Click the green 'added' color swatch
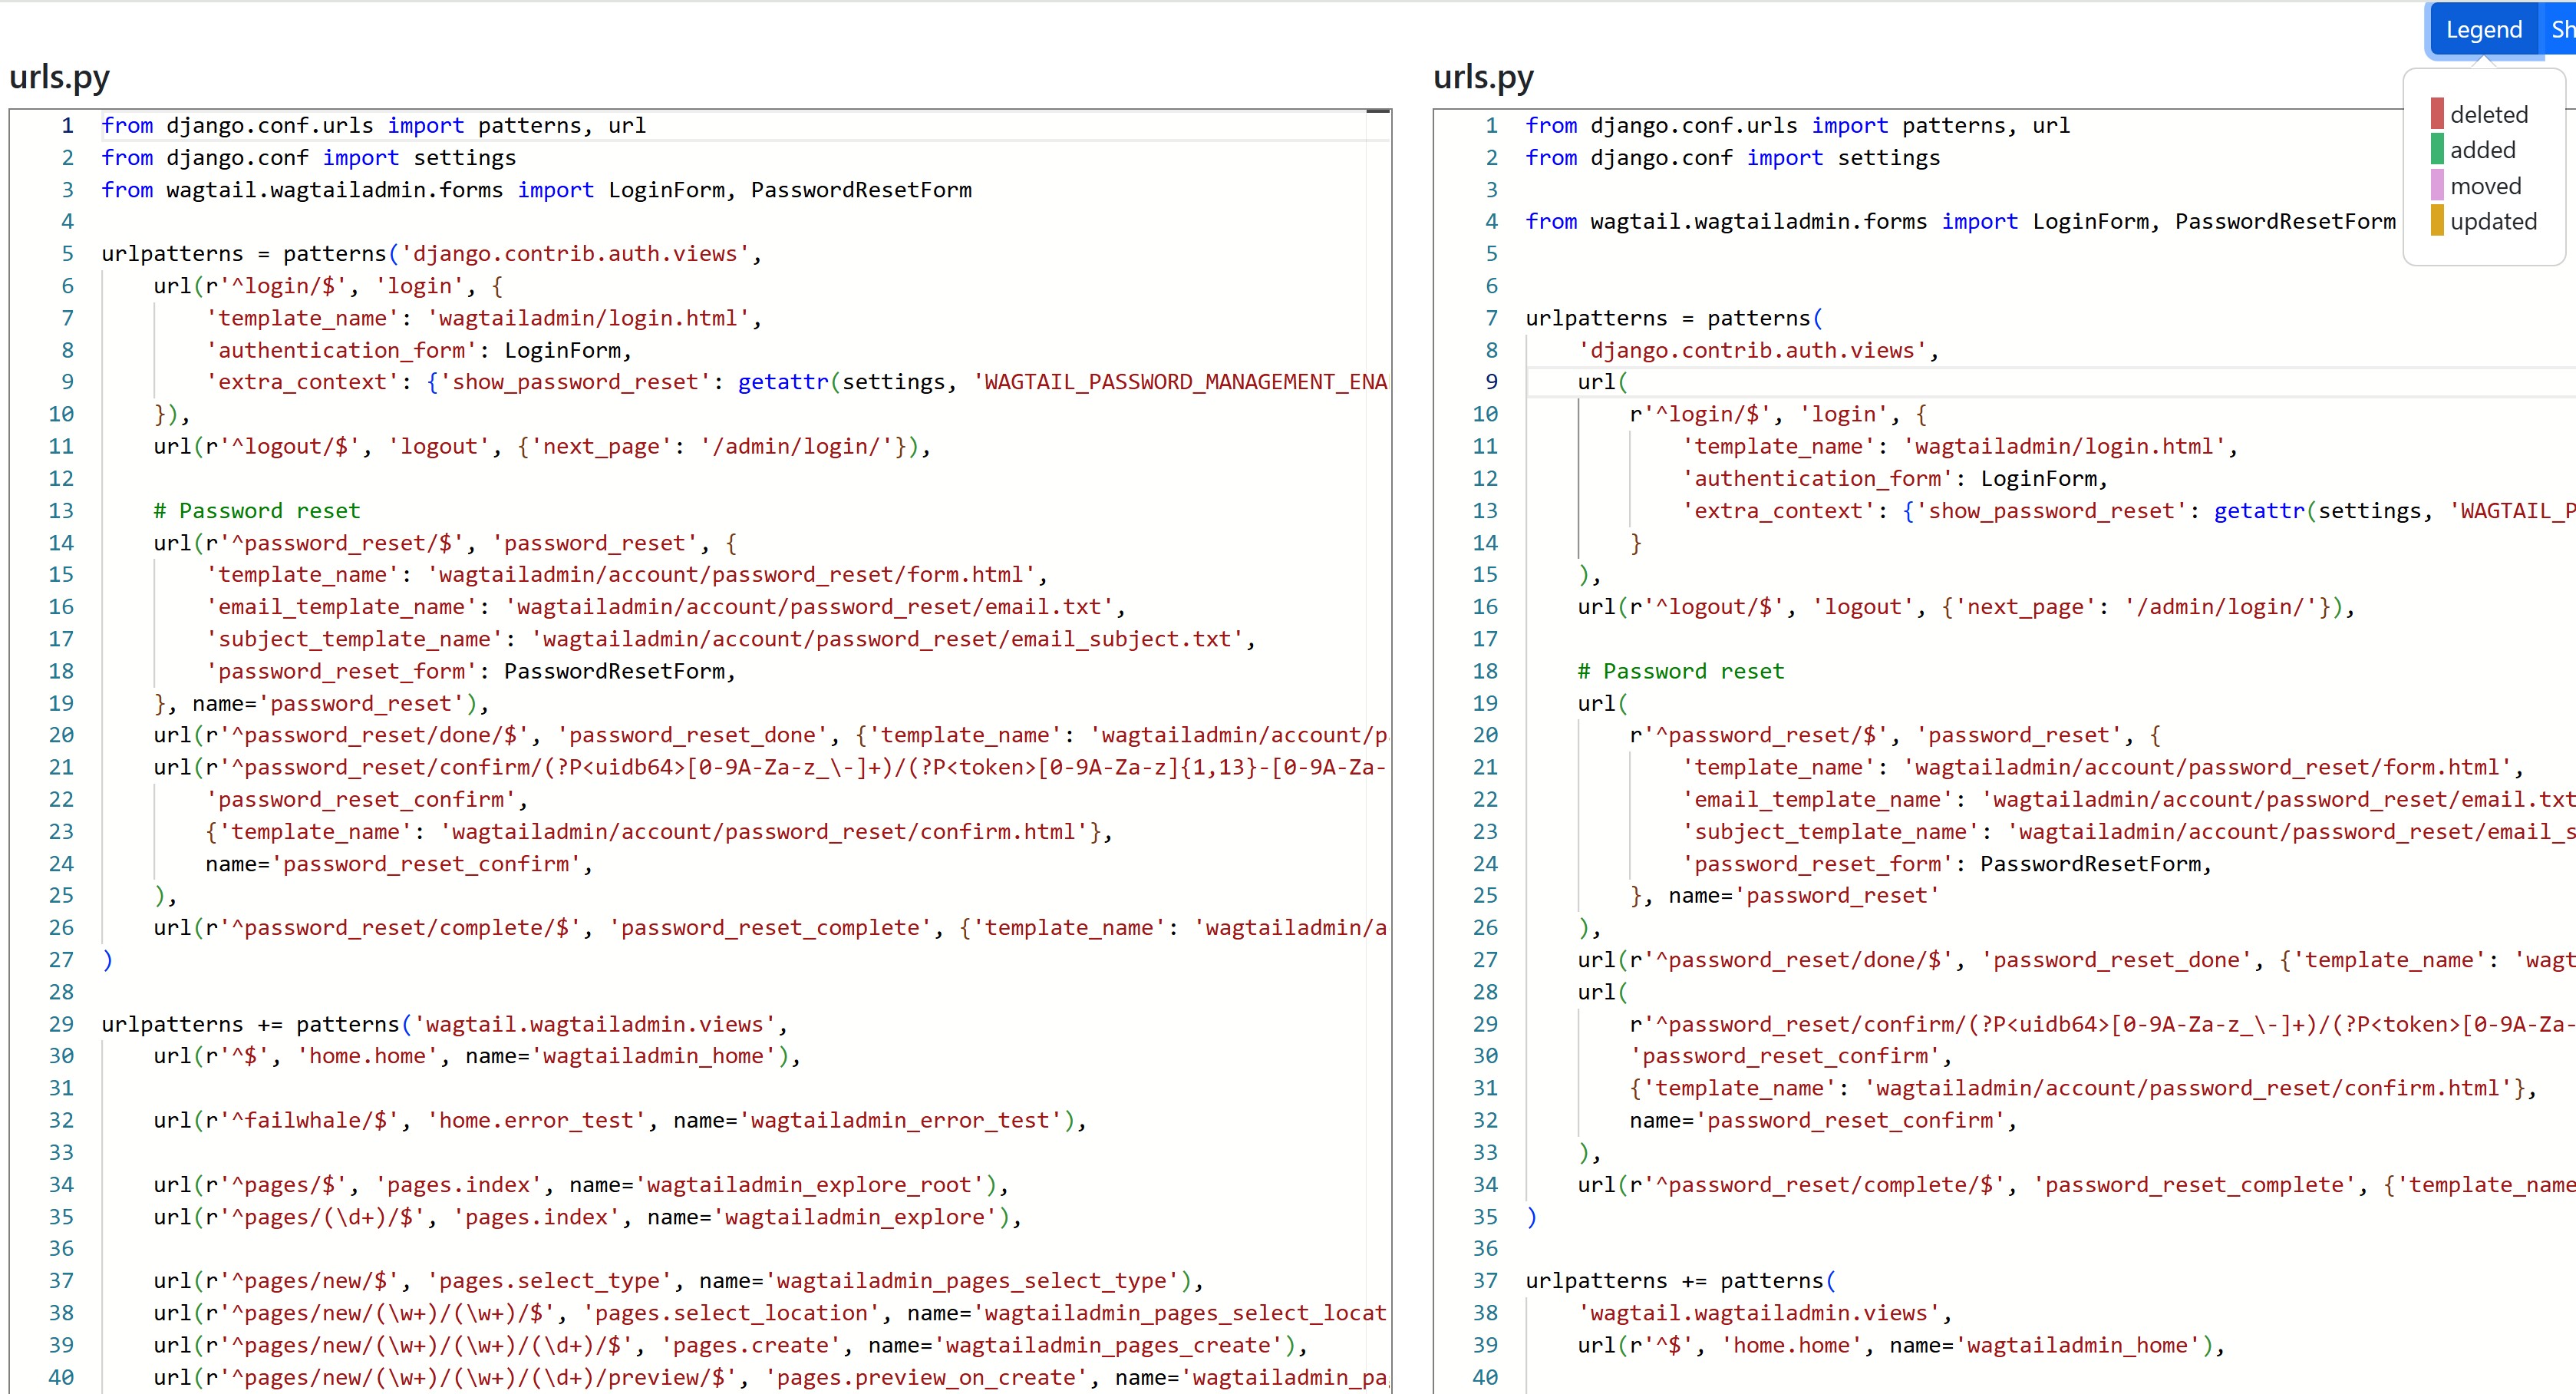Image resolution: width=2576 pixels, height=1394 pixels. [x=2437, y=149]
